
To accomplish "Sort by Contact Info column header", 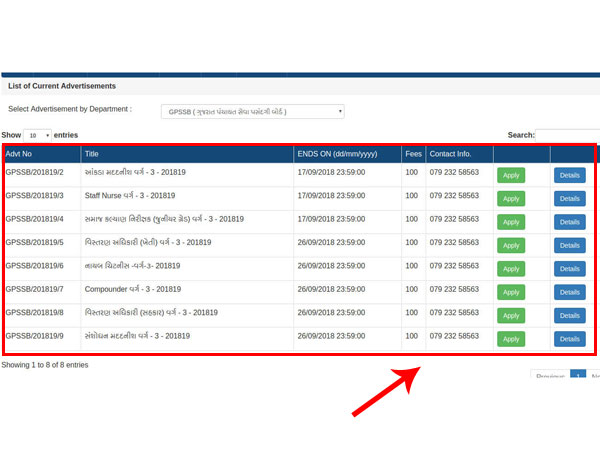I will tap(459, 154).
